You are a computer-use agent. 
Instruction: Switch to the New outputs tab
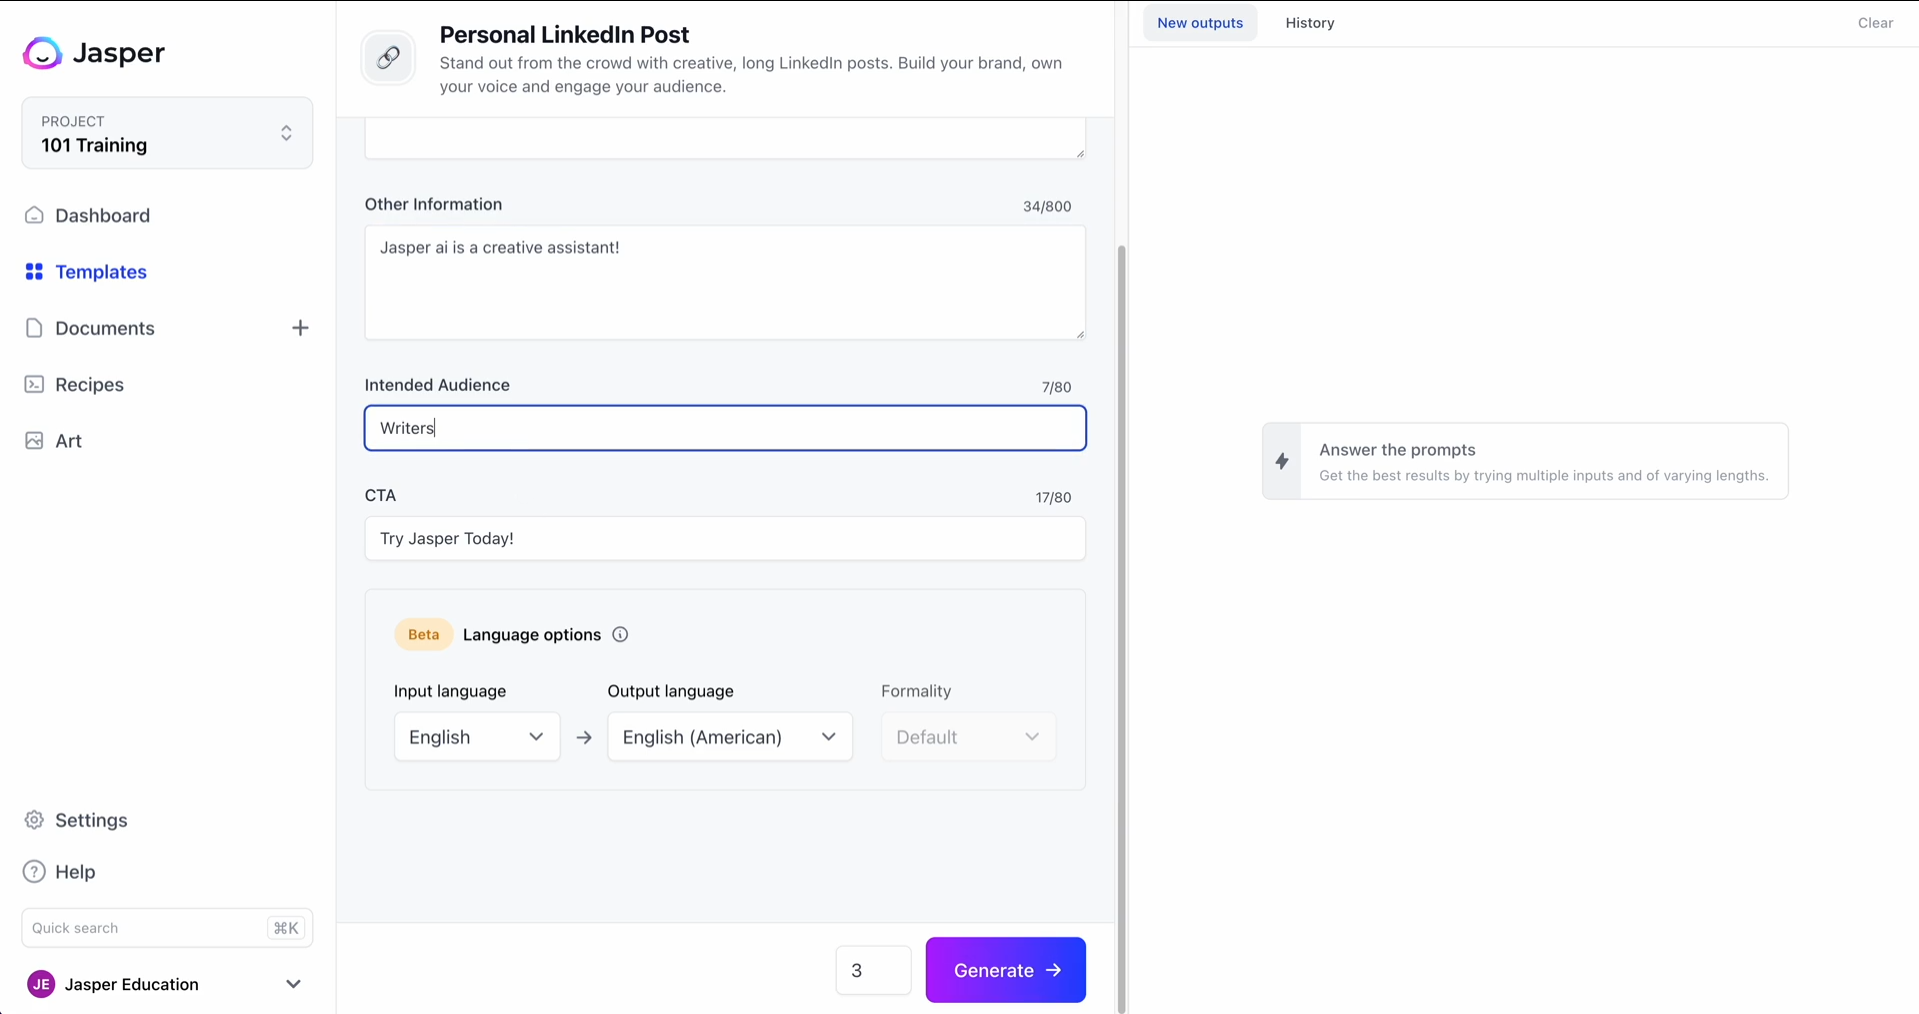[x=1200, y=23]
